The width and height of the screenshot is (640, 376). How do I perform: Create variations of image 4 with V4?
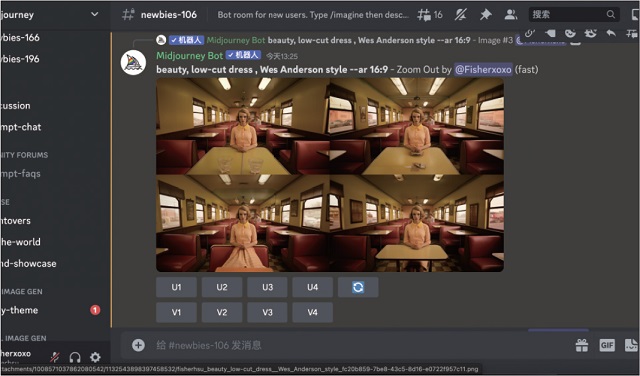(x=313, y=312)
